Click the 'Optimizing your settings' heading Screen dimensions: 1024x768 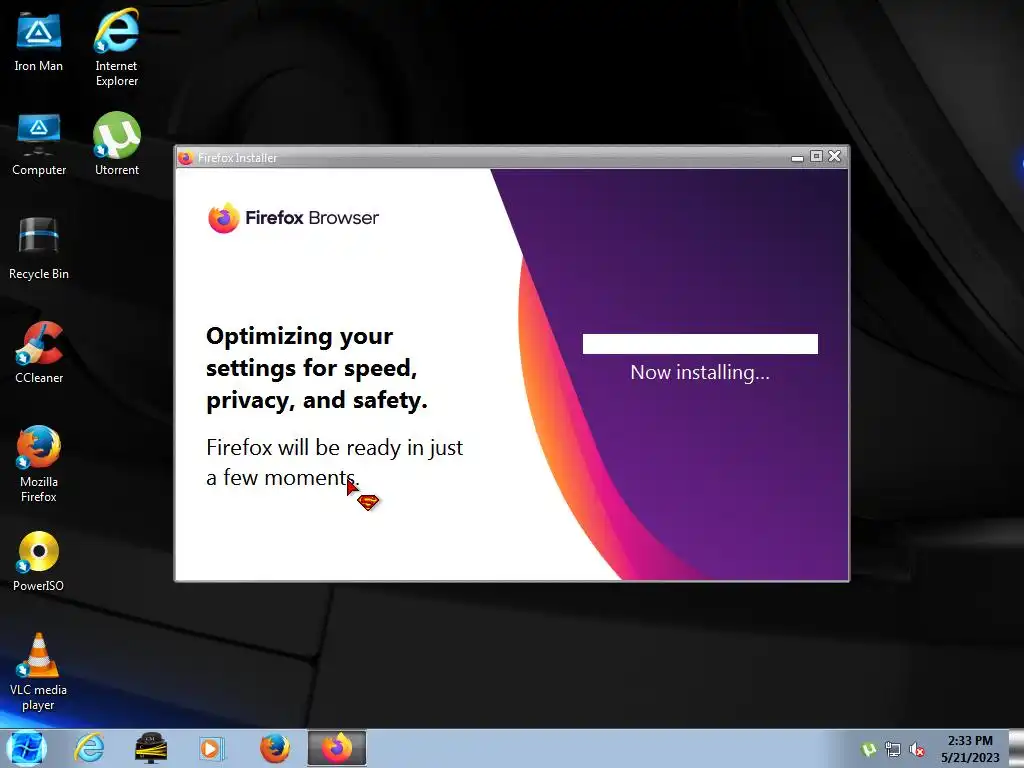click(317, 368)
